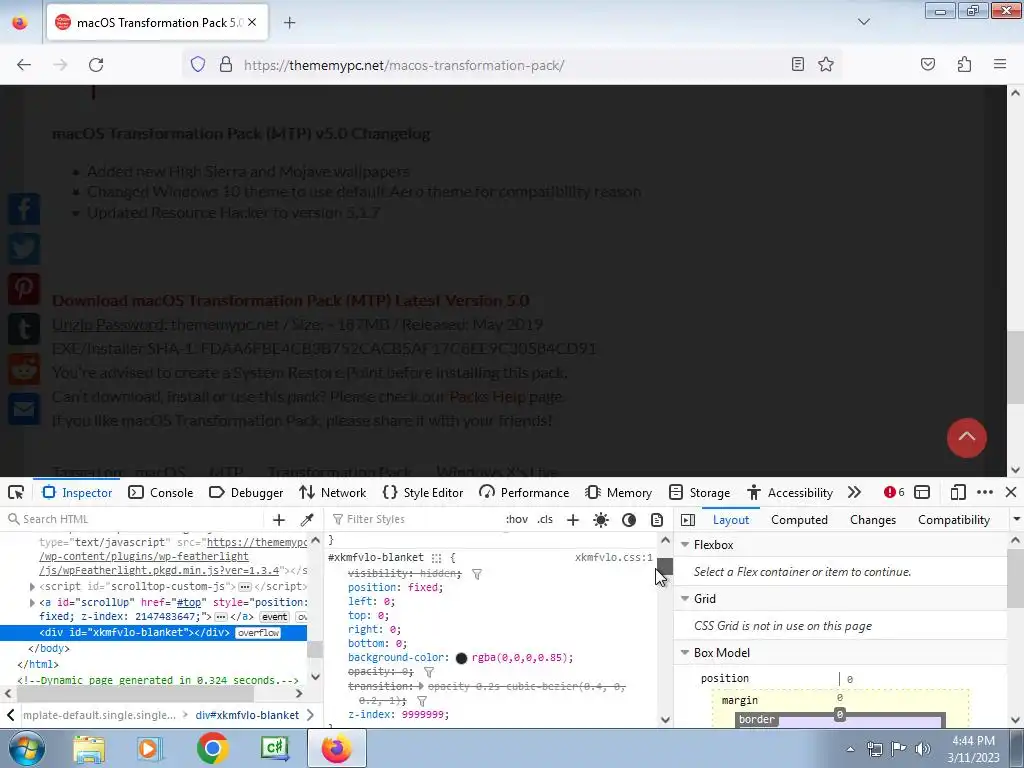The image size is (1024, 768).
Task: Collapse the Grid section
Action: pos(685,598)
